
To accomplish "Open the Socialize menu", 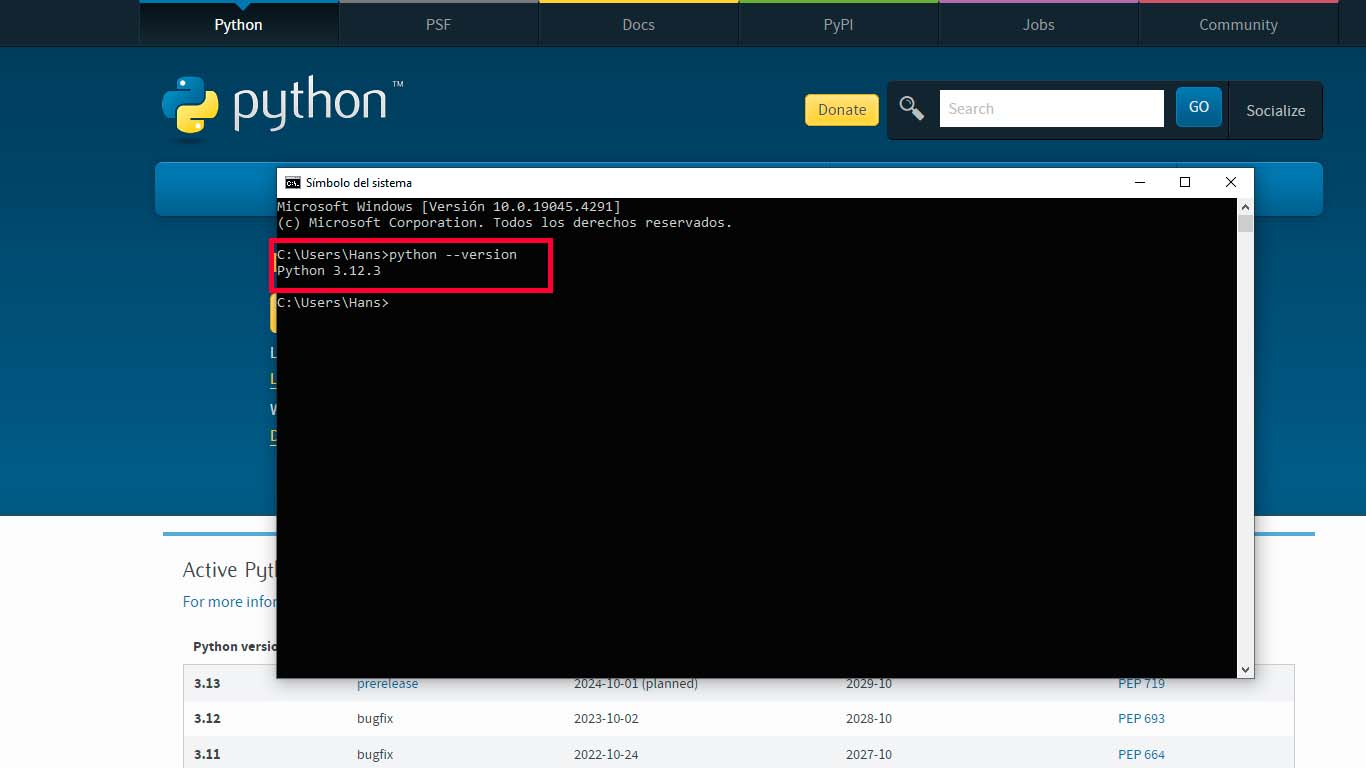I will pos(1275,110).
